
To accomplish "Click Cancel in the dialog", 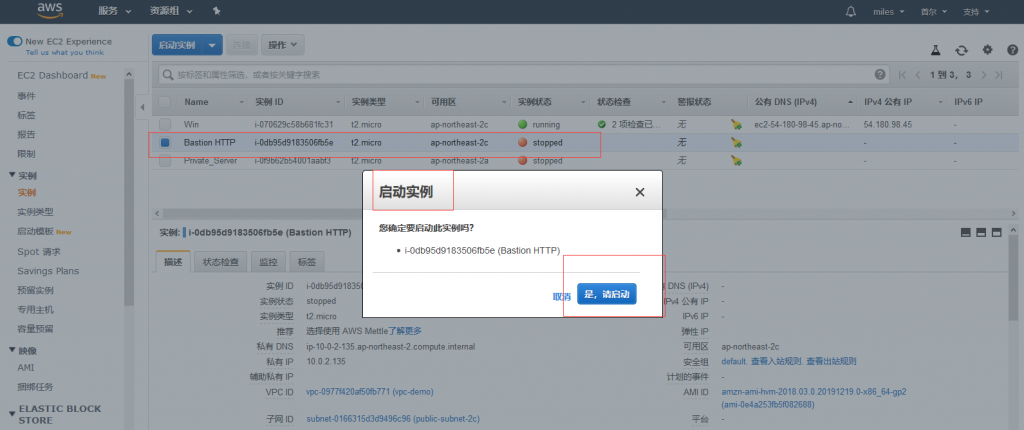I will pyautogui.click(x=562, y=297).
